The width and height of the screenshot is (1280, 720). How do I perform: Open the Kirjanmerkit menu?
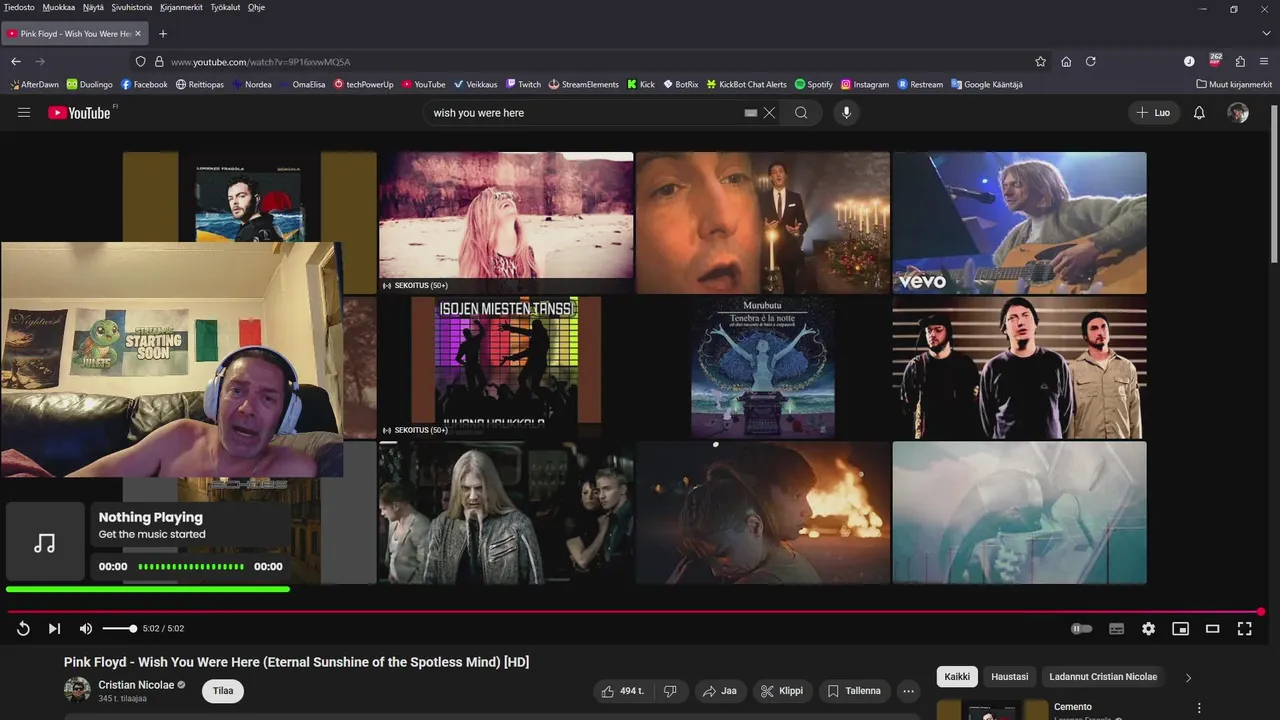pos(181,7)
